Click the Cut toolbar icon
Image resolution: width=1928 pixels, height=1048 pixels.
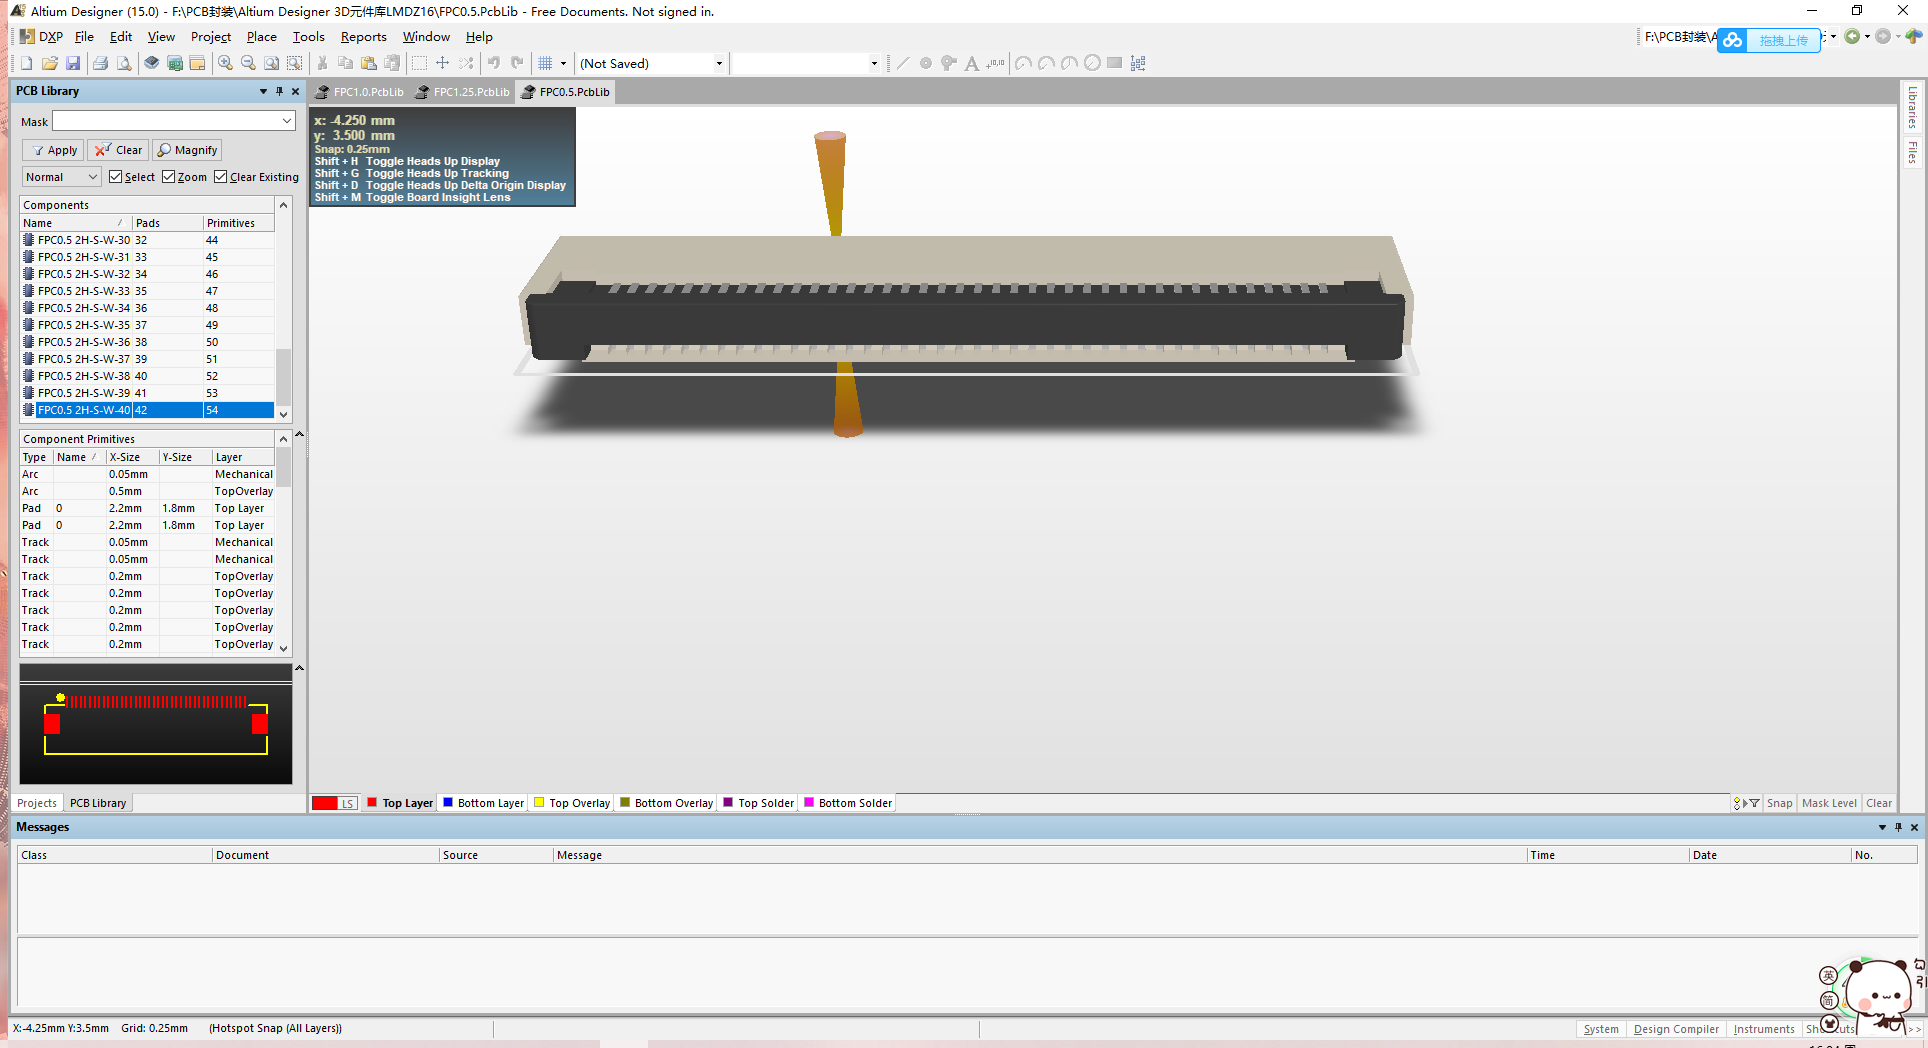(322, 63)
